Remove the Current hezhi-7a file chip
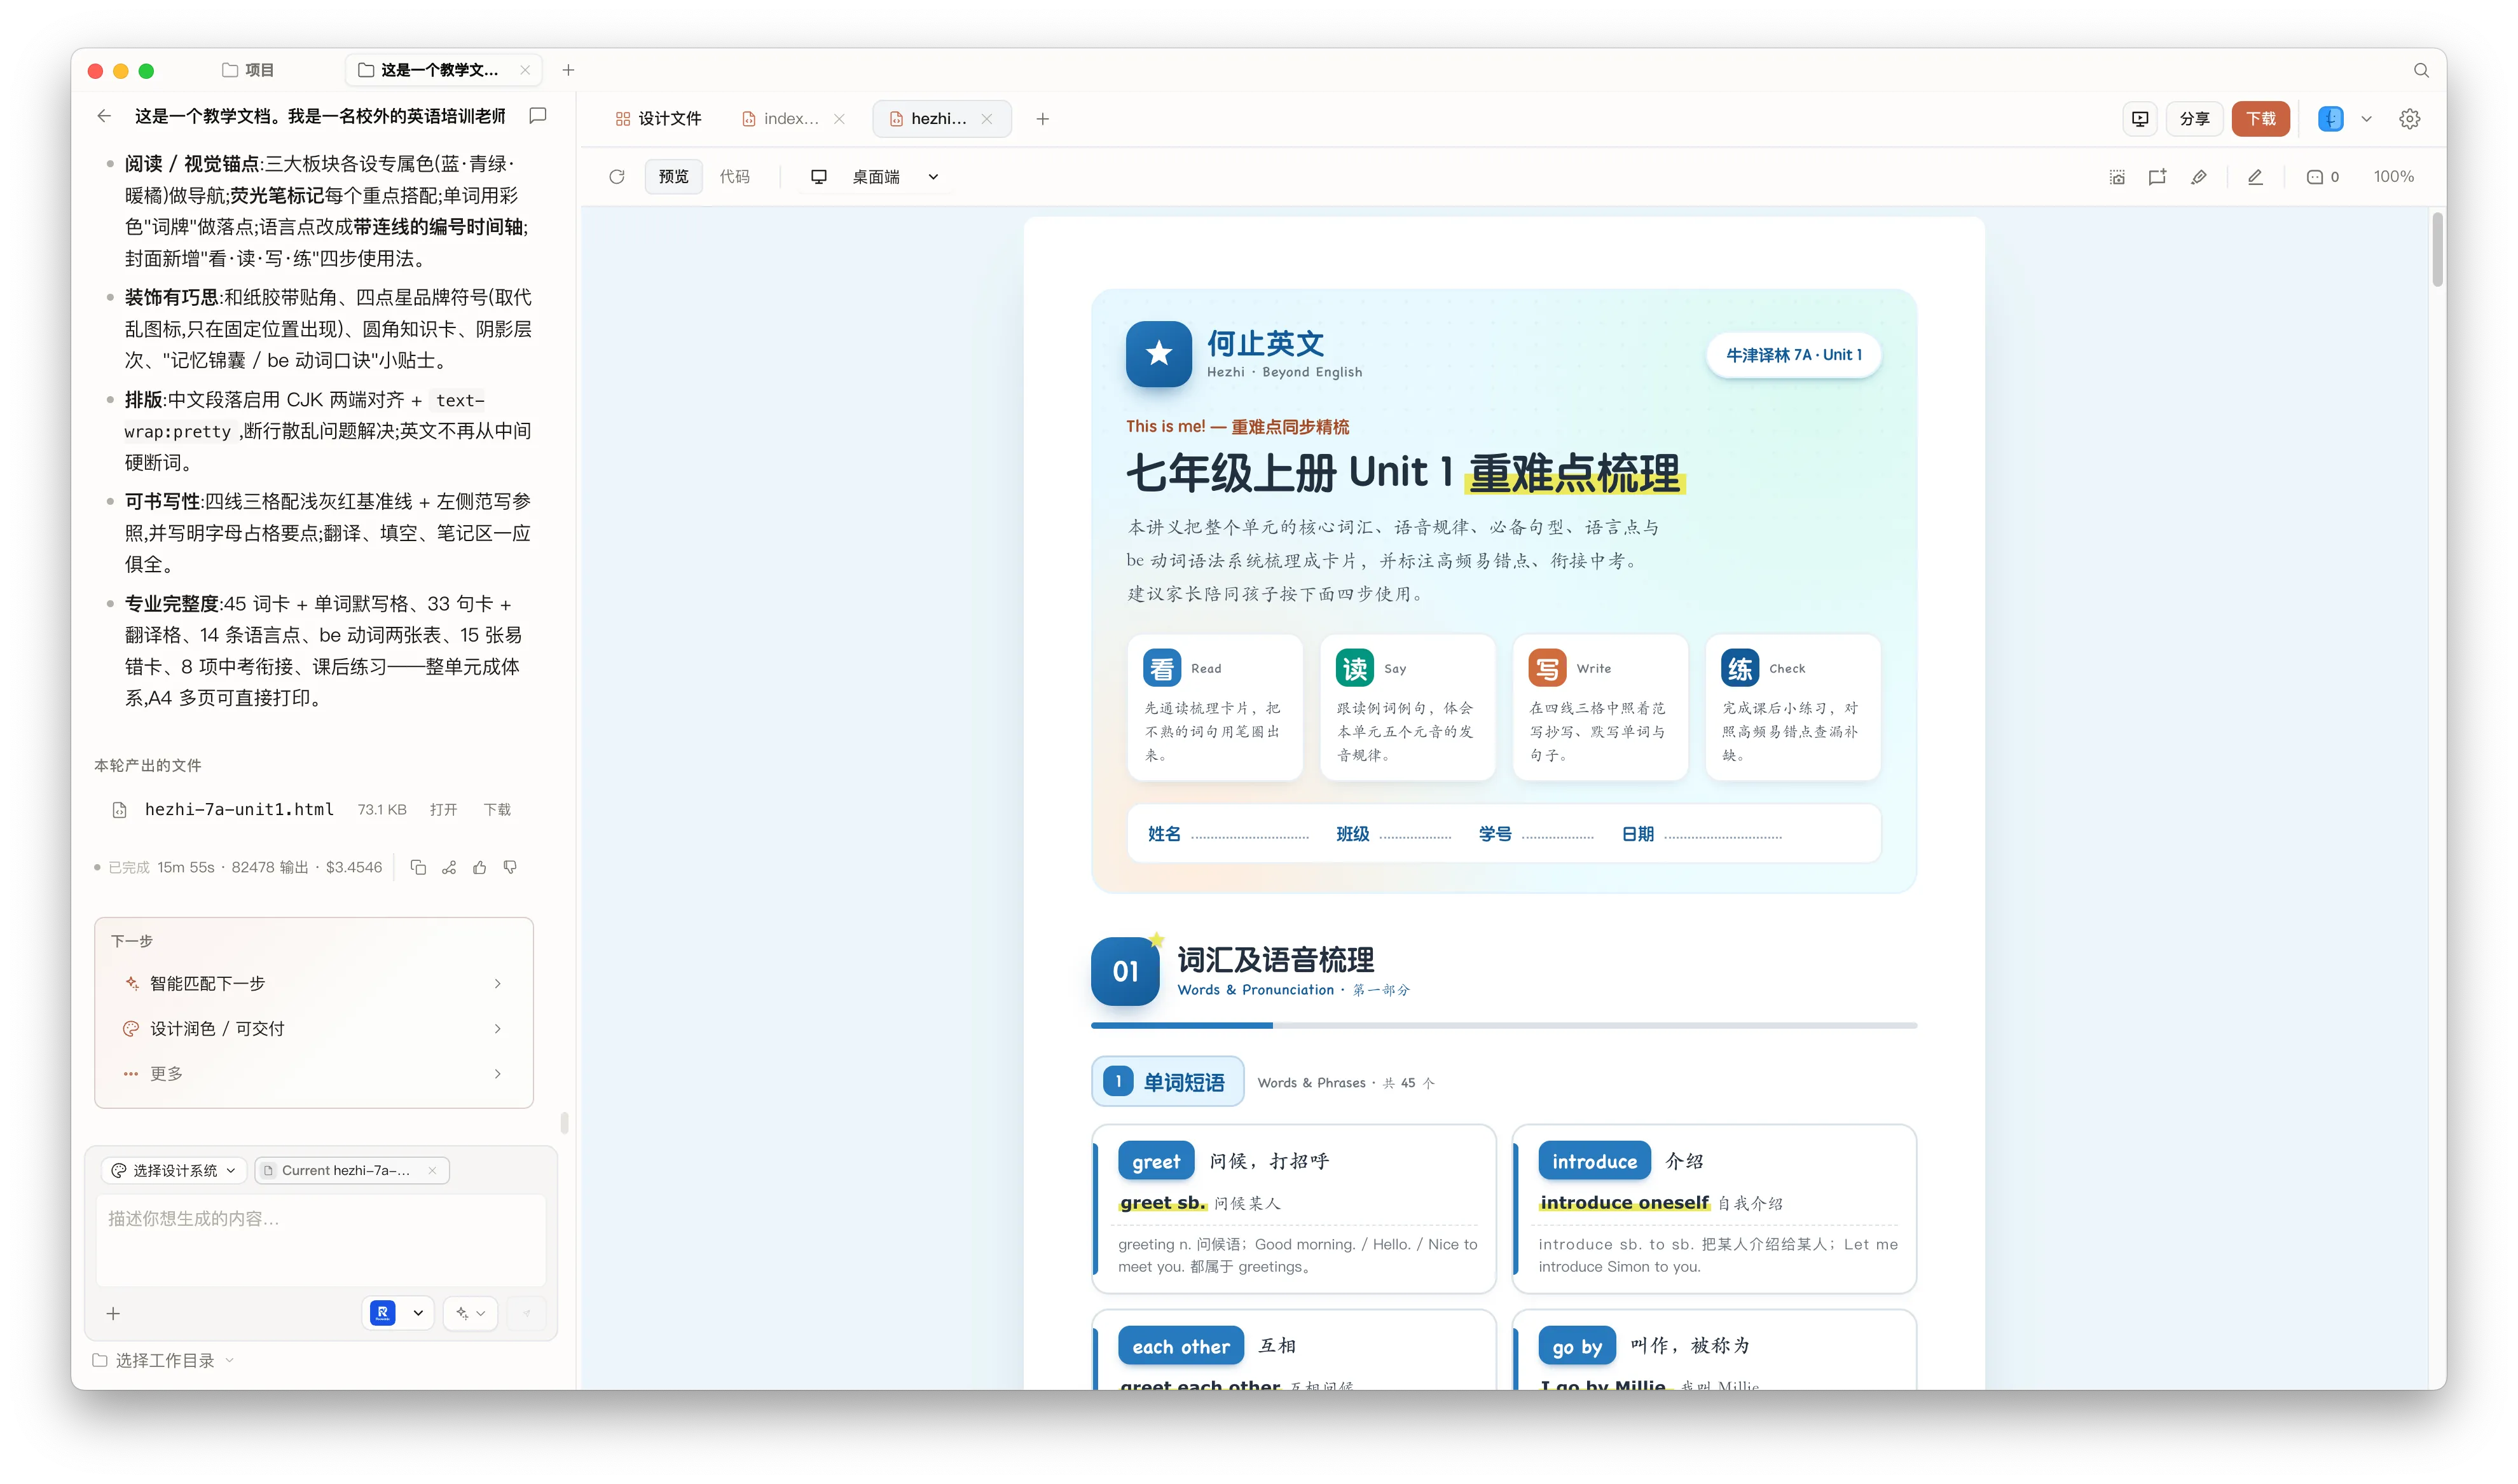The height and width of the screenshot is (1484, 2518). click(432, 1170)
